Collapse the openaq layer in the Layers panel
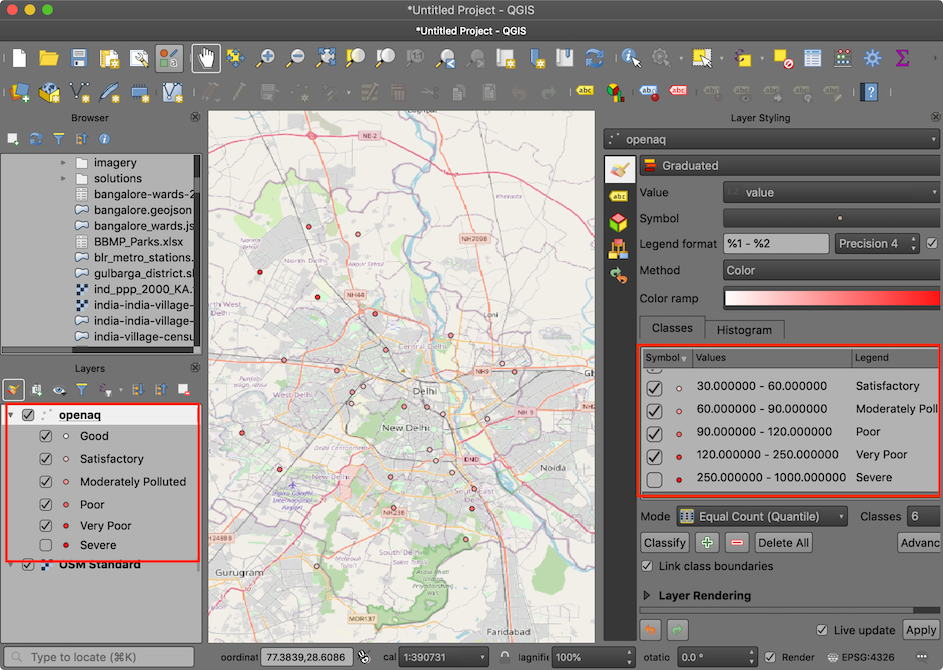943x670 pixels. coord(11,414)
